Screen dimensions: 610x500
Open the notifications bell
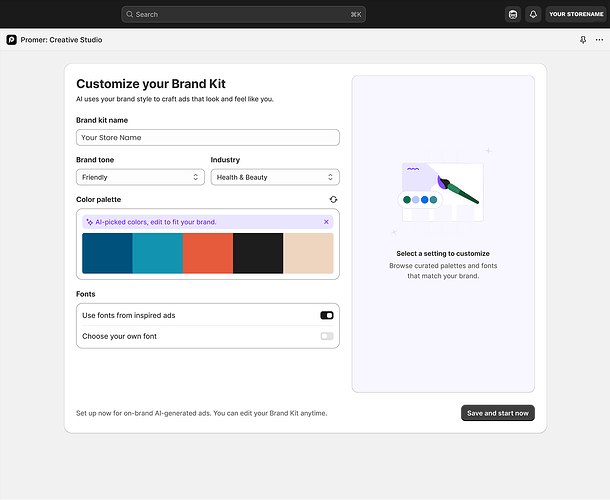[533, 14]
